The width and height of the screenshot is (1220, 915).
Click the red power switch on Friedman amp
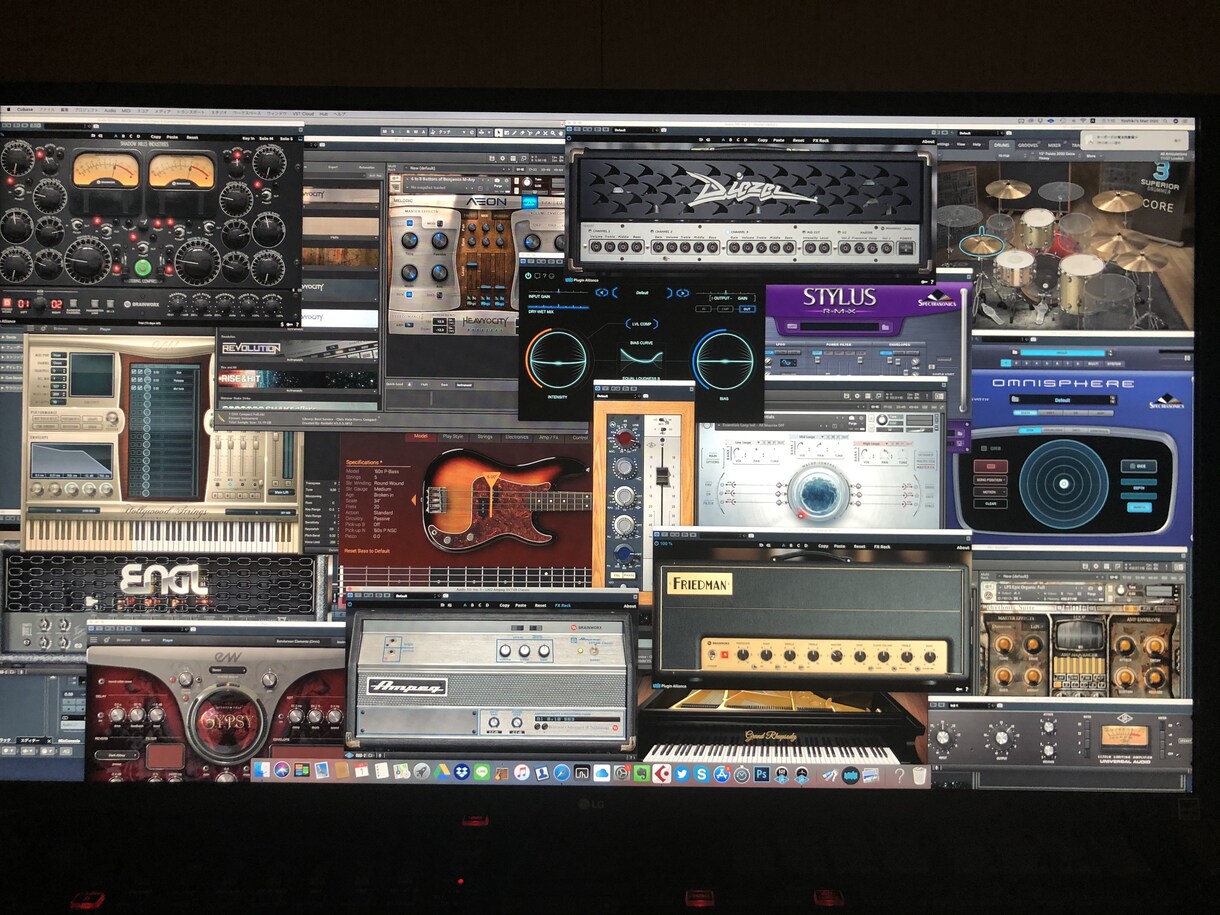click(724, 655)
